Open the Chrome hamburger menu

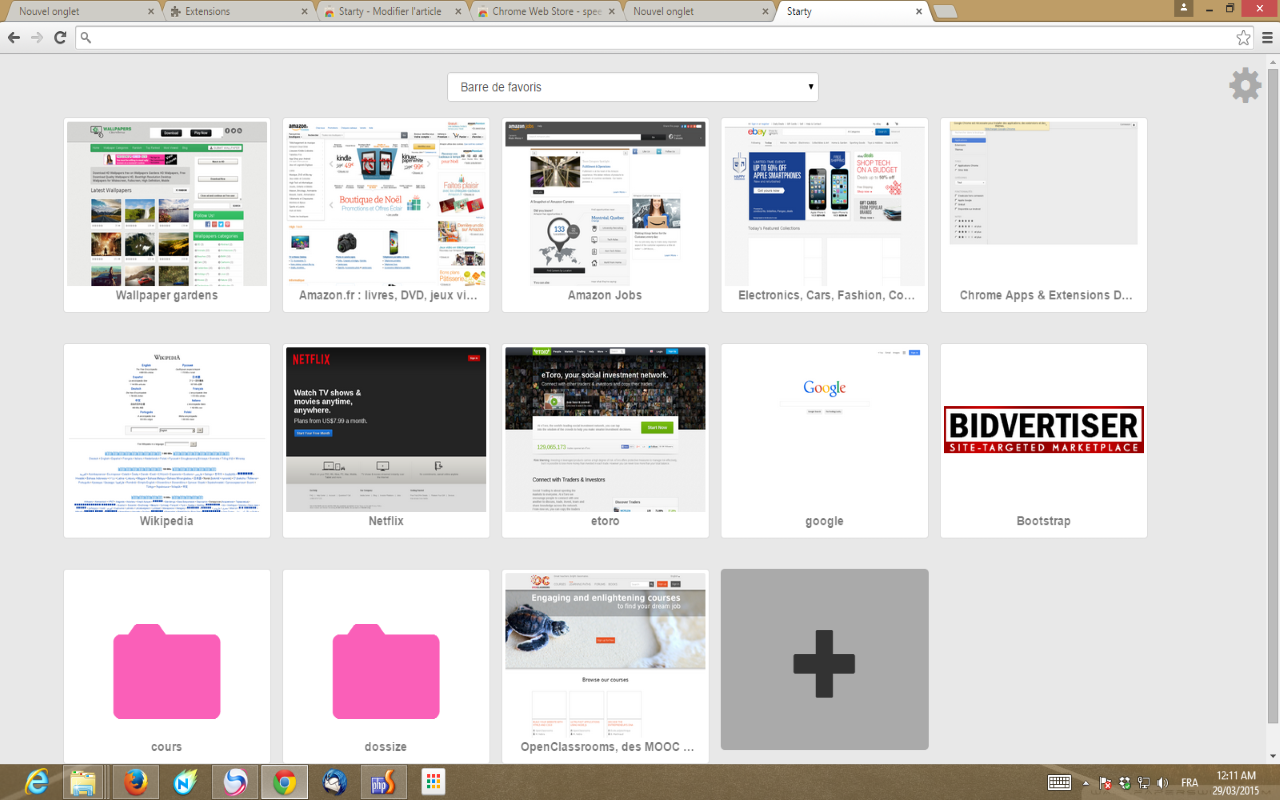(x=1267, y=38)
